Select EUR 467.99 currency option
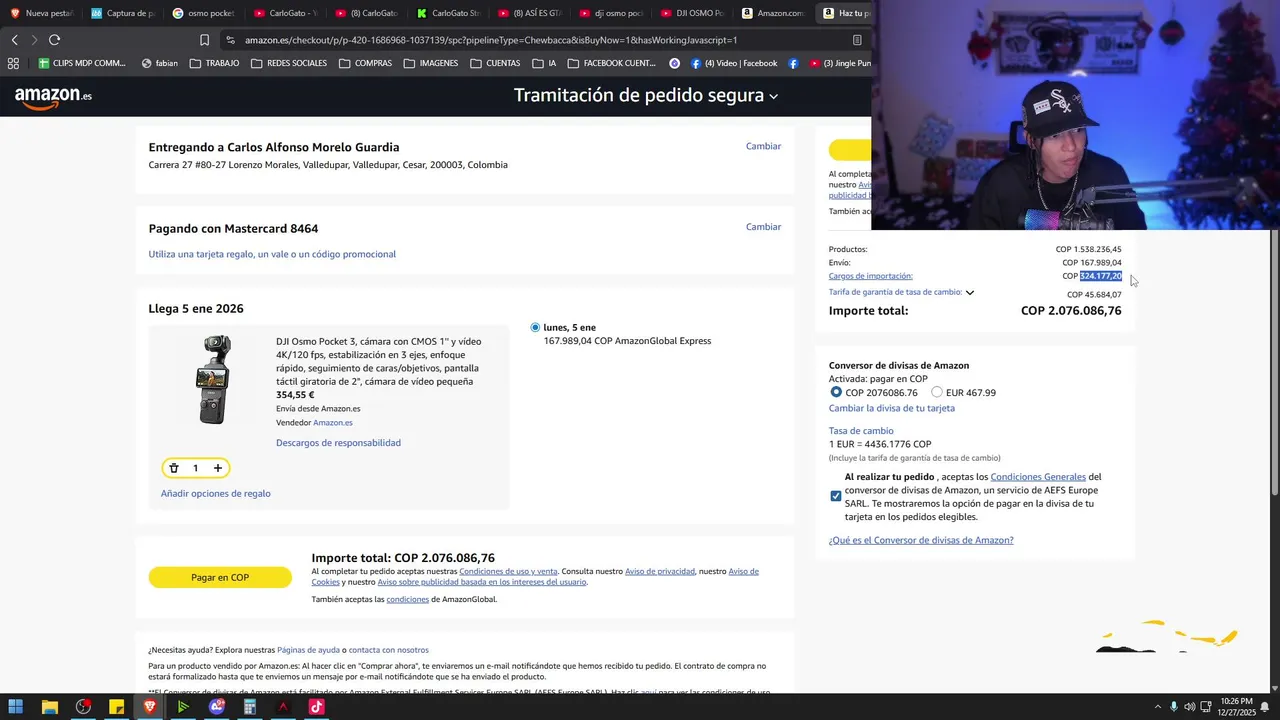The height and width of the screenshot is (720, 1280). tap(937, 392)
